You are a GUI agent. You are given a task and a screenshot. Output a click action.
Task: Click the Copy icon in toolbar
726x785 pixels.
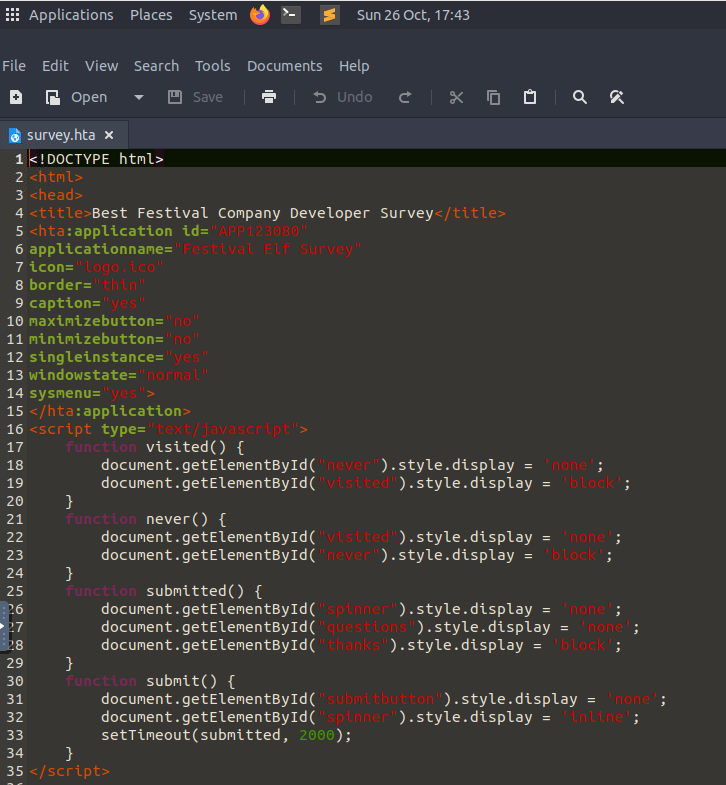point(493,97)
